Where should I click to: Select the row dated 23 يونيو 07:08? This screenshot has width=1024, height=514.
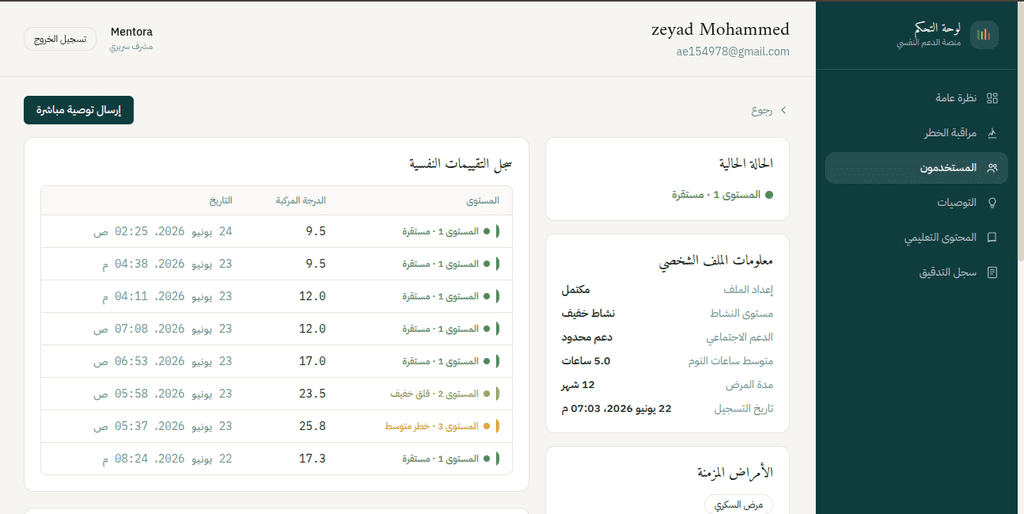point(276,329)
